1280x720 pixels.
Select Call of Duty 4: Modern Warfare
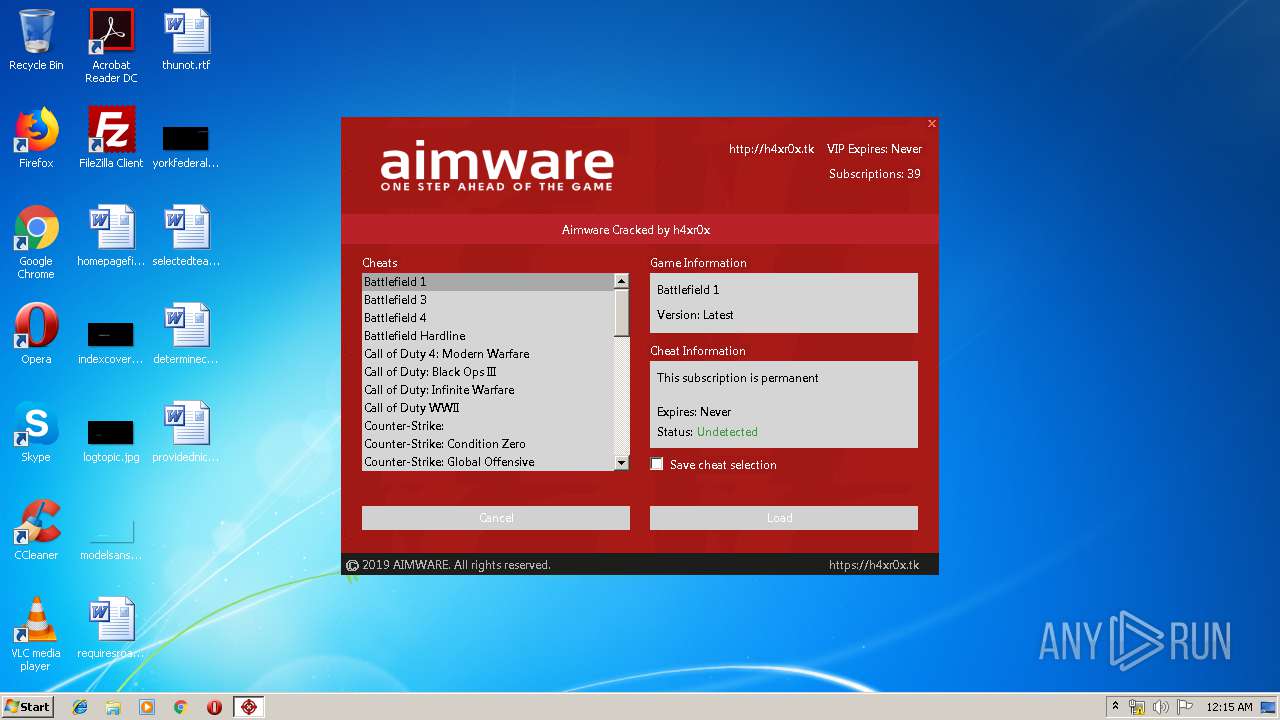point(488,354)
